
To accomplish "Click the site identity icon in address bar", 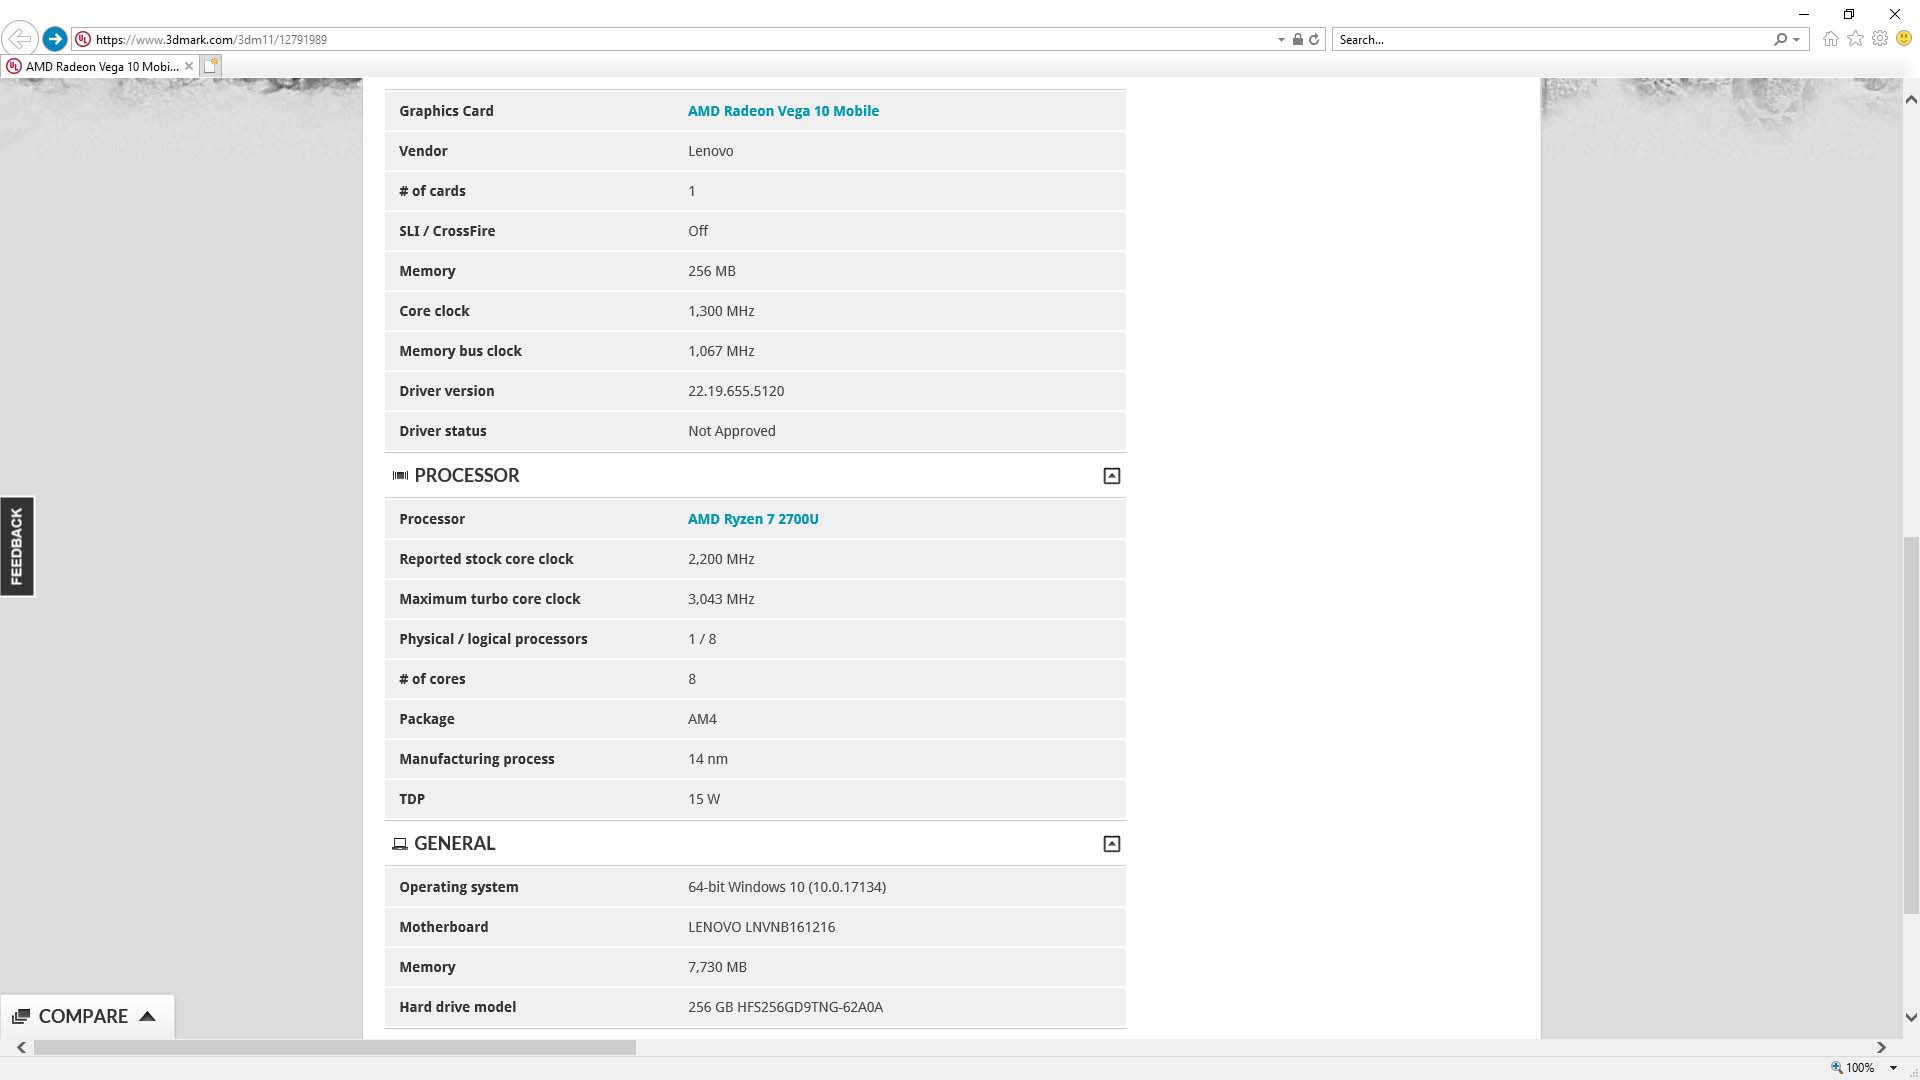I will pyautogui.click(x=84, y=39).
